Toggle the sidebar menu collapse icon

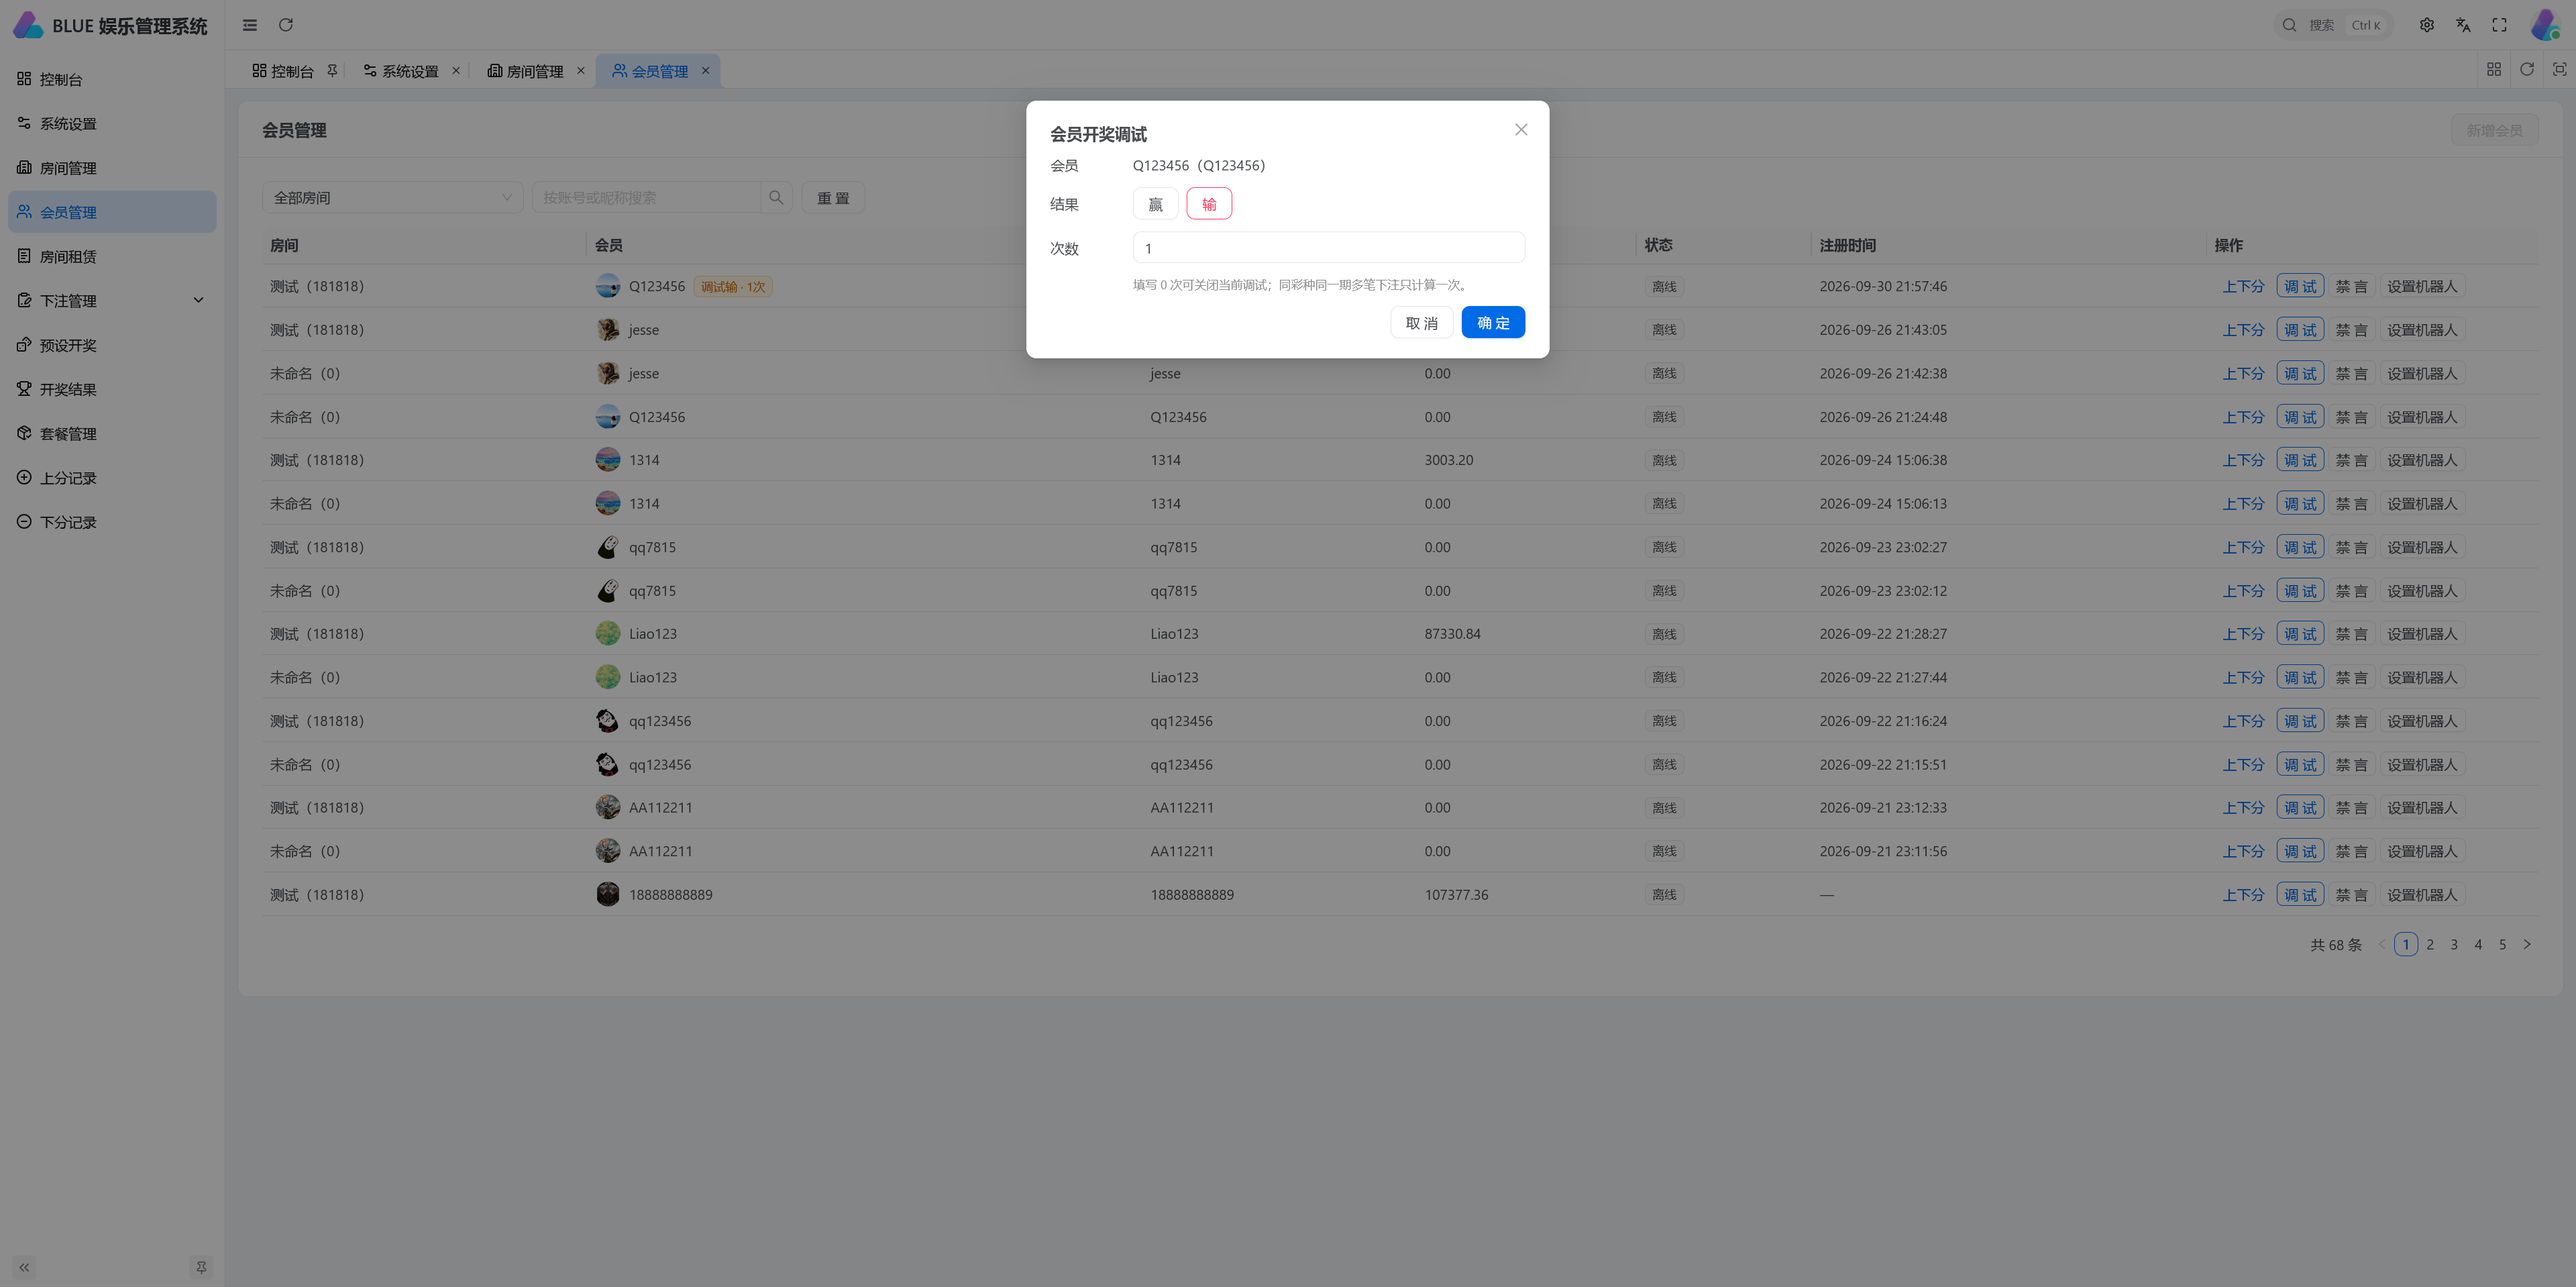tap(250, 25)
